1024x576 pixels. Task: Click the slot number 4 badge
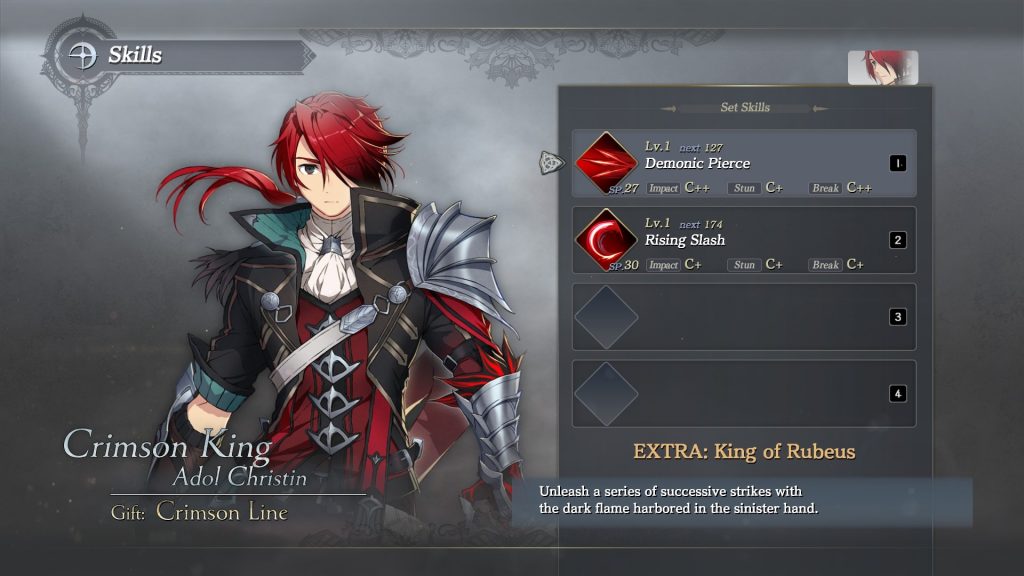(x=898, y=394)
